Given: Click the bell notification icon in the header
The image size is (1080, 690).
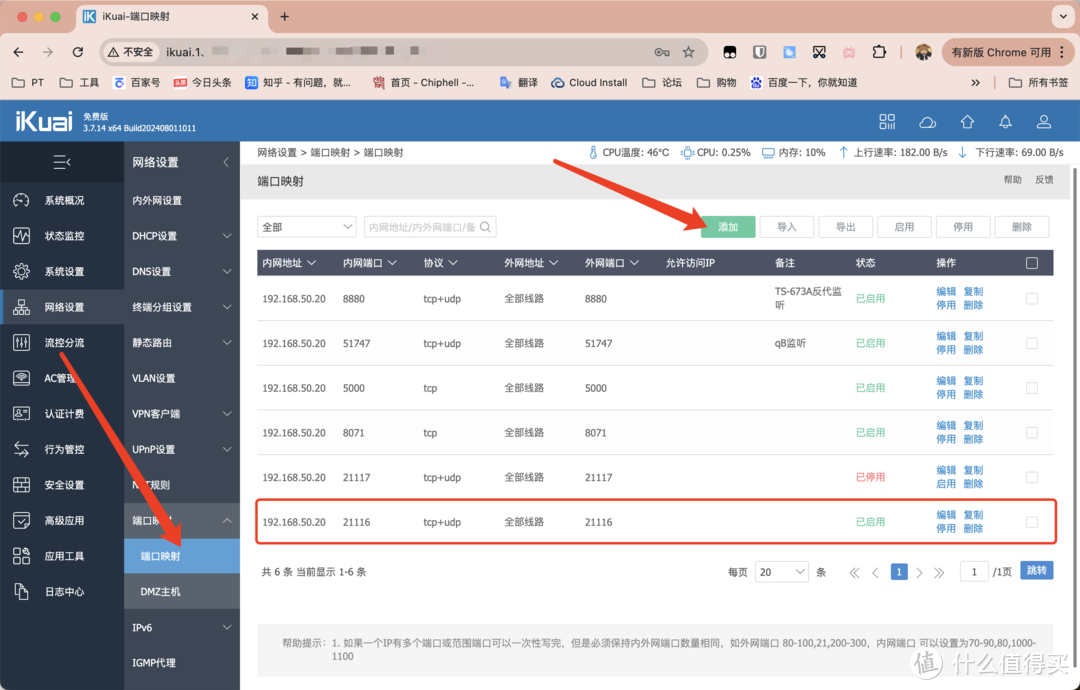Looking at the screenshot, I should 1005,121.
